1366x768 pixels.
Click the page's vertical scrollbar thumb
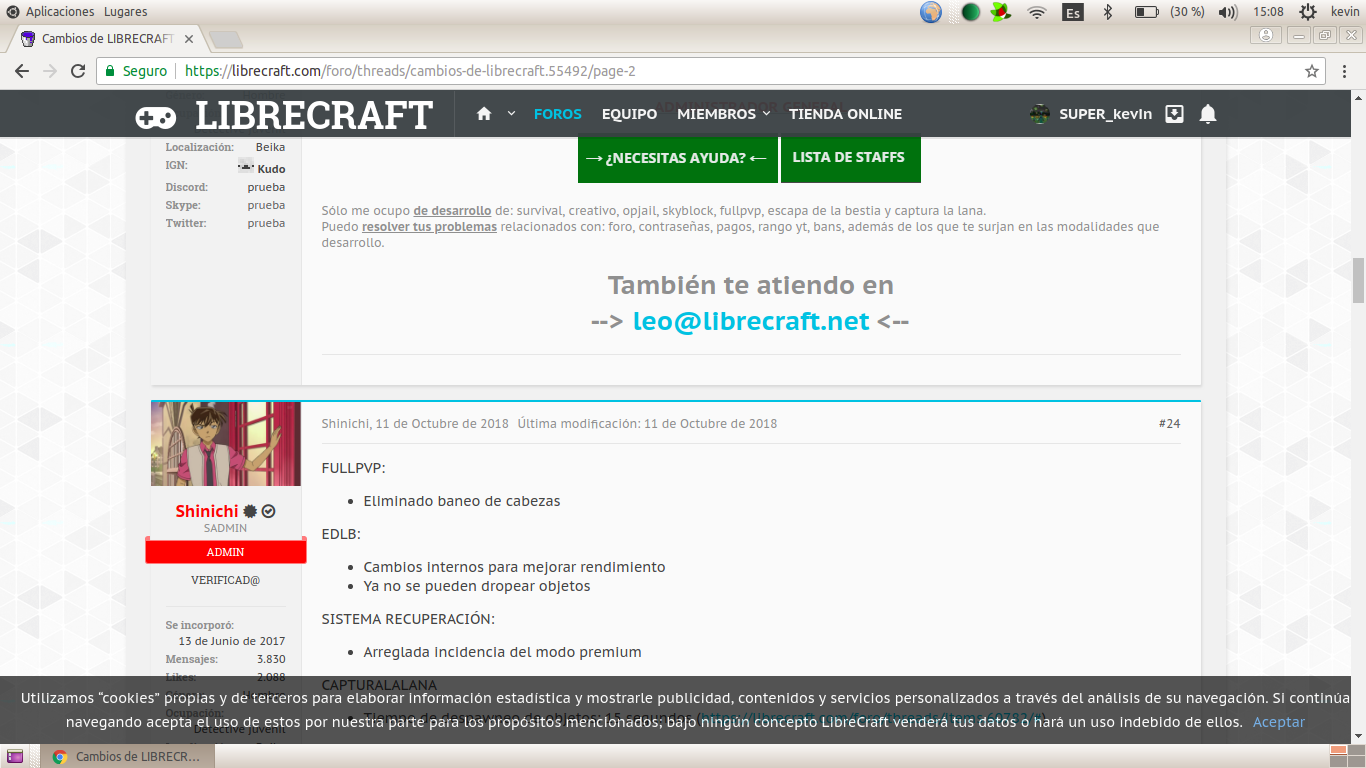point(1358,281)
